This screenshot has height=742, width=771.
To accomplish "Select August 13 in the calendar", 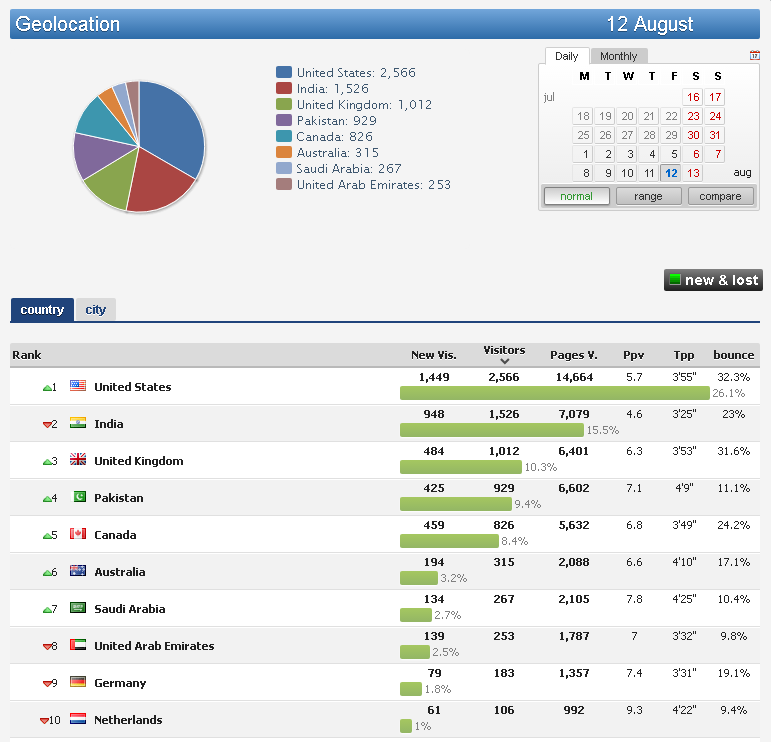I will click(693, 173).
